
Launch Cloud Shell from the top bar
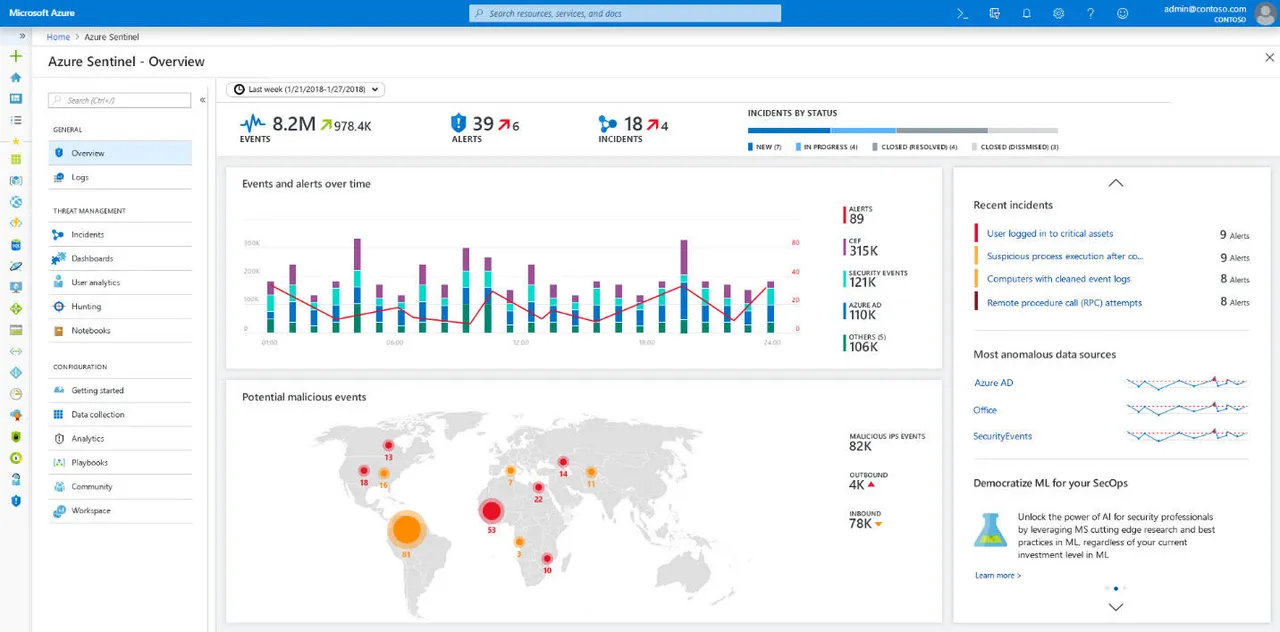coord(960,13)
